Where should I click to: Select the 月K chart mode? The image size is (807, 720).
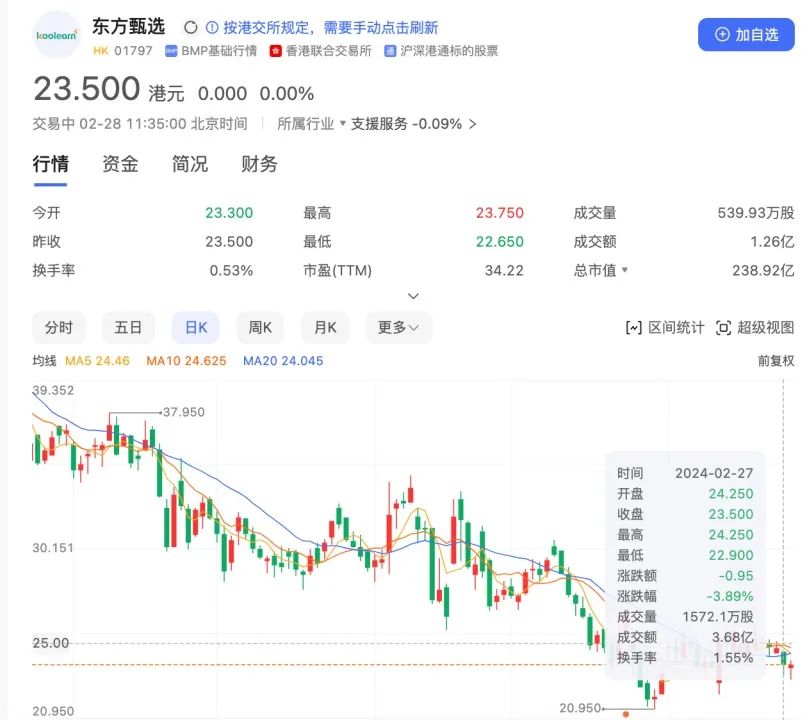[325, 327]
